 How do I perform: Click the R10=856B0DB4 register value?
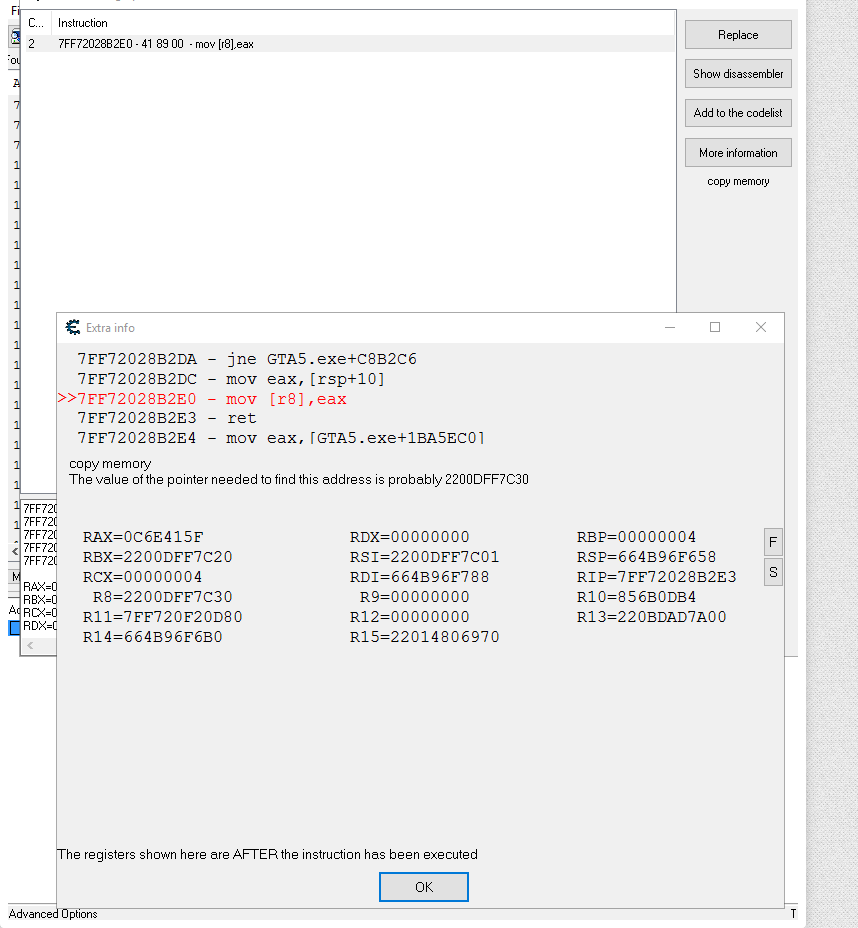pos(637,597)
